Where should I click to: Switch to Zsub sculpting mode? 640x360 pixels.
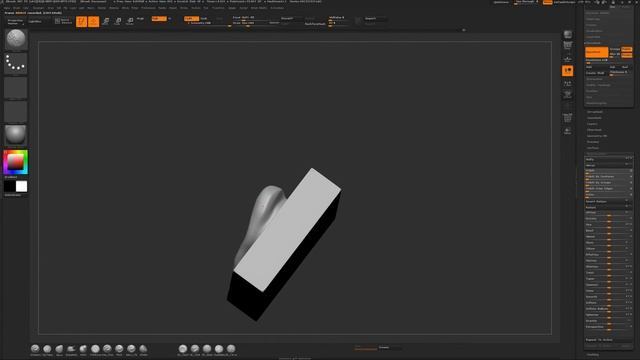(x=204, y=18)
